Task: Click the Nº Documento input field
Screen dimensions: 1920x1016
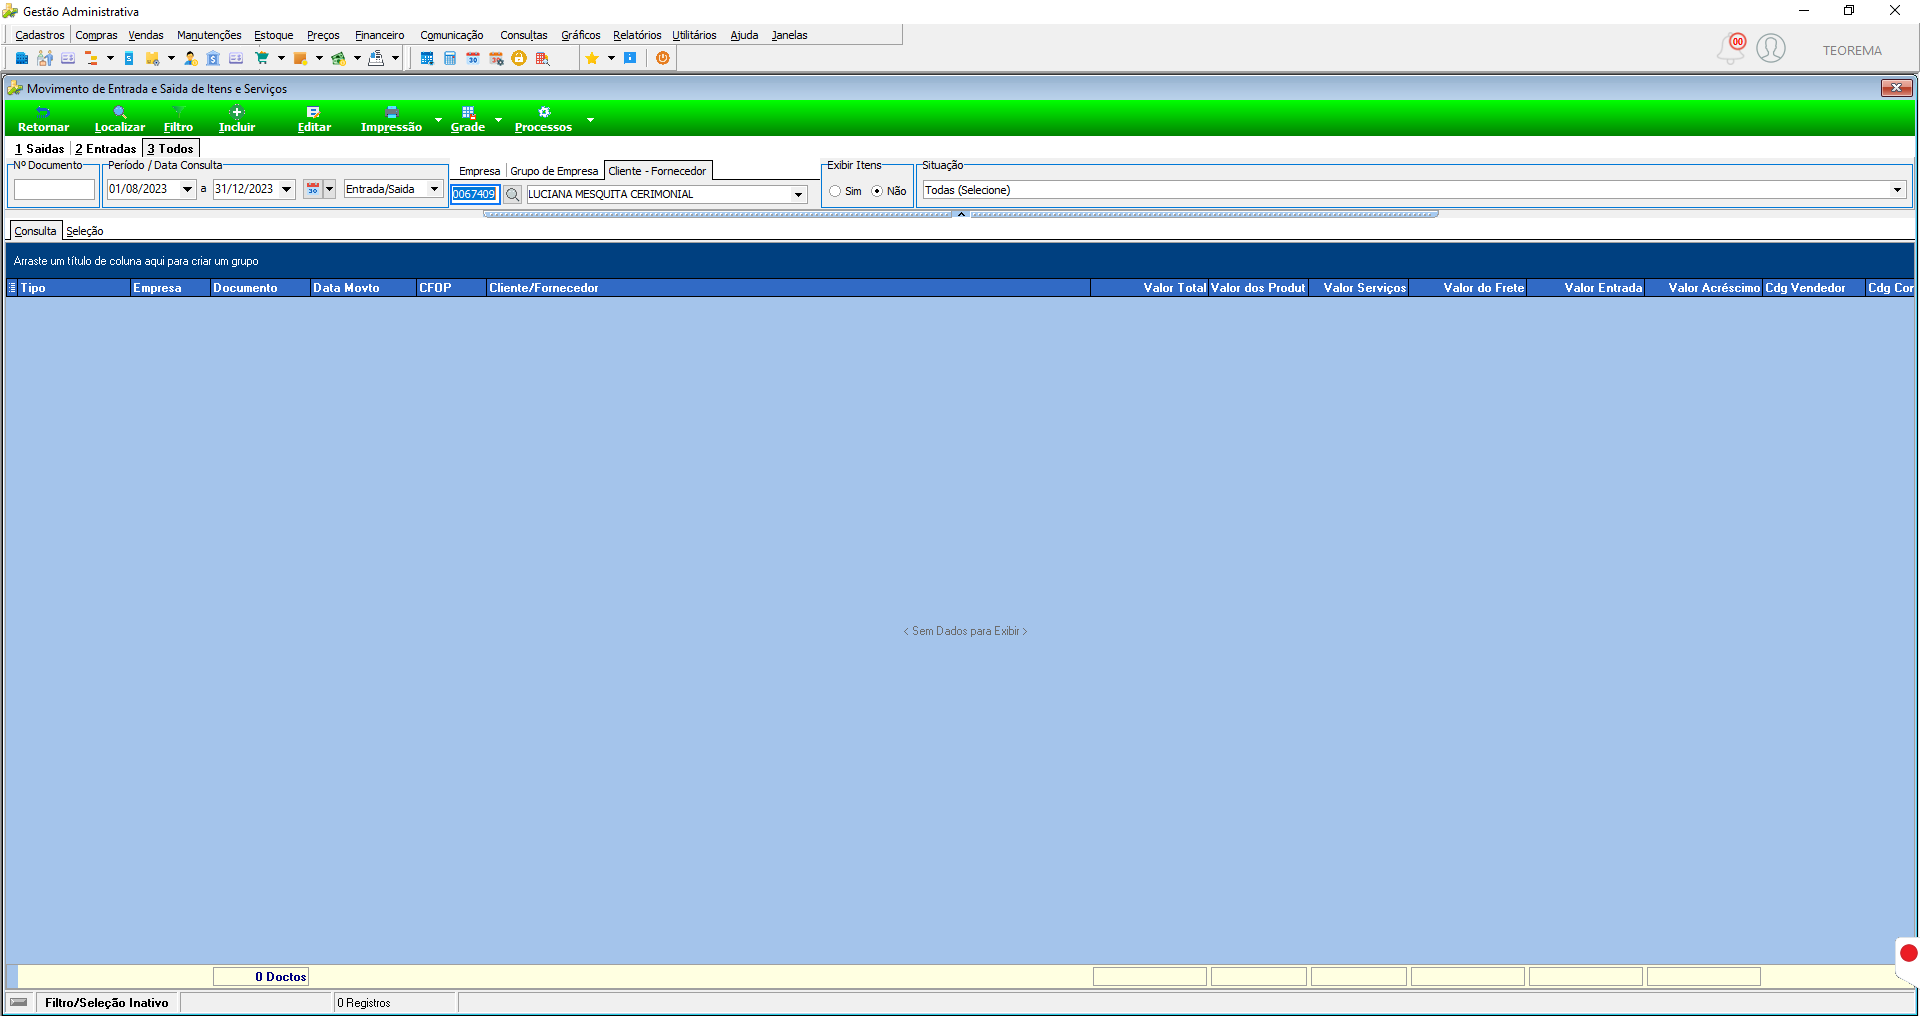Action: pyautogui.click(x=54, y=189)
